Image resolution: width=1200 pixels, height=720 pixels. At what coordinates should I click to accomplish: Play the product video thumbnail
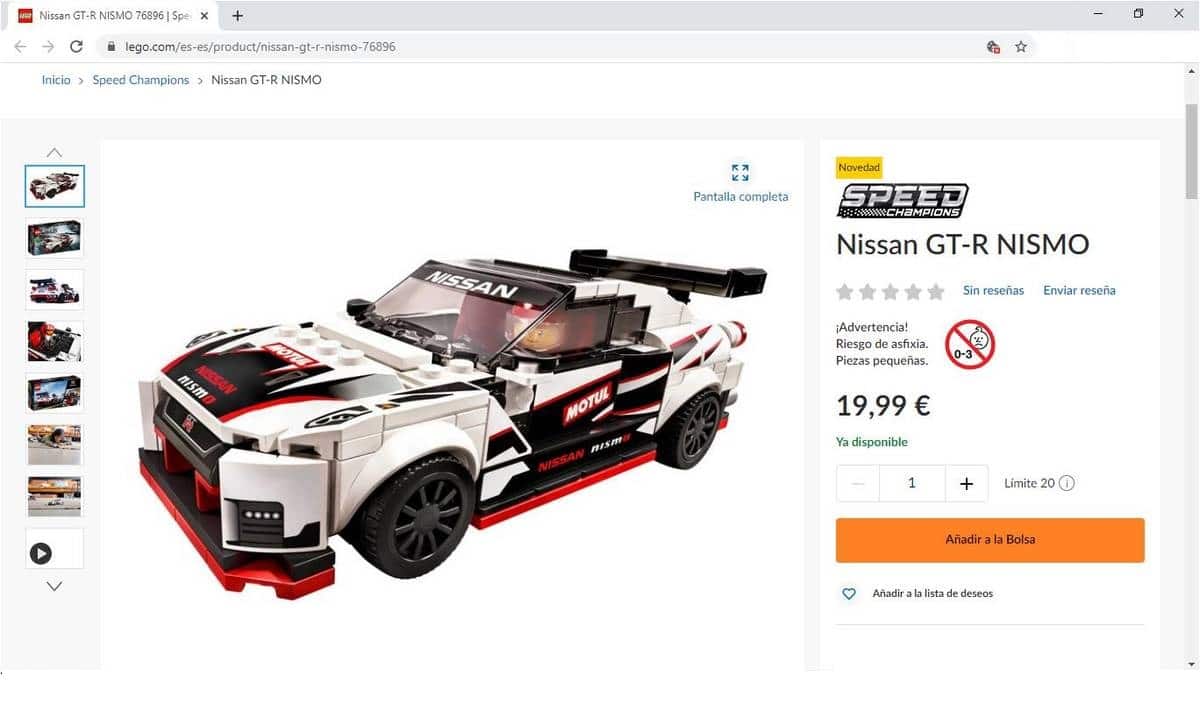(54, 549)
